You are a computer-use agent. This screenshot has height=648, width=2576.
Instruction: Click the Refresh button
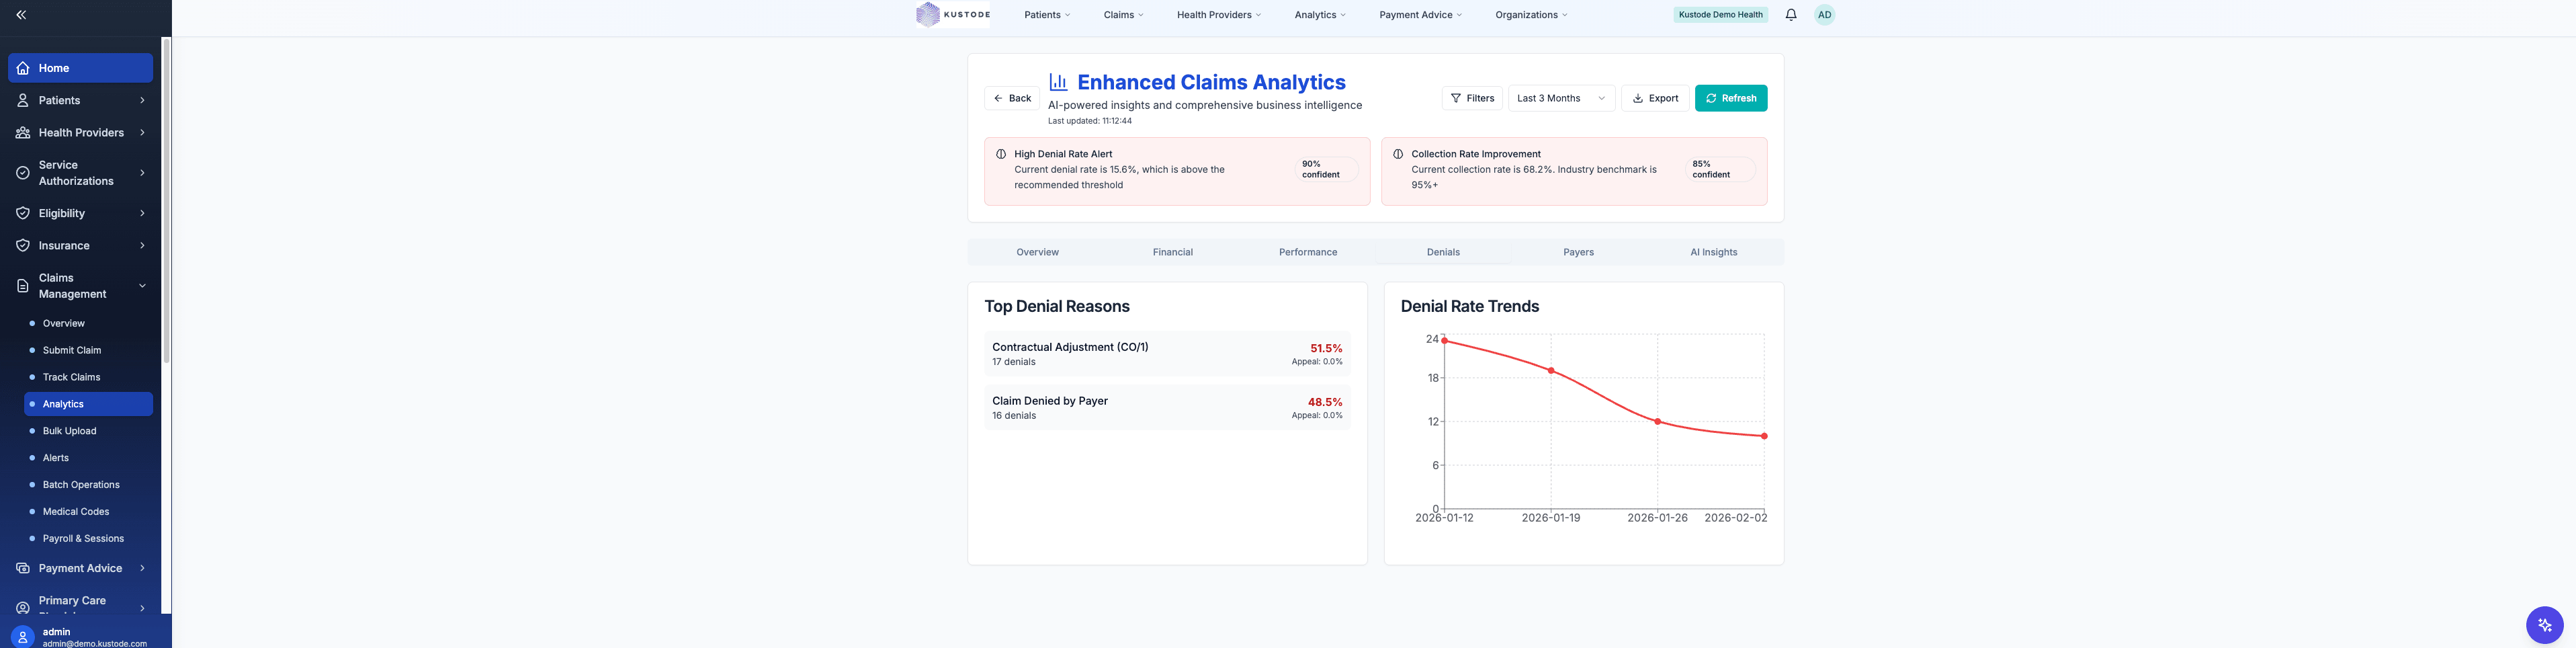click(x=1731, y=98)
